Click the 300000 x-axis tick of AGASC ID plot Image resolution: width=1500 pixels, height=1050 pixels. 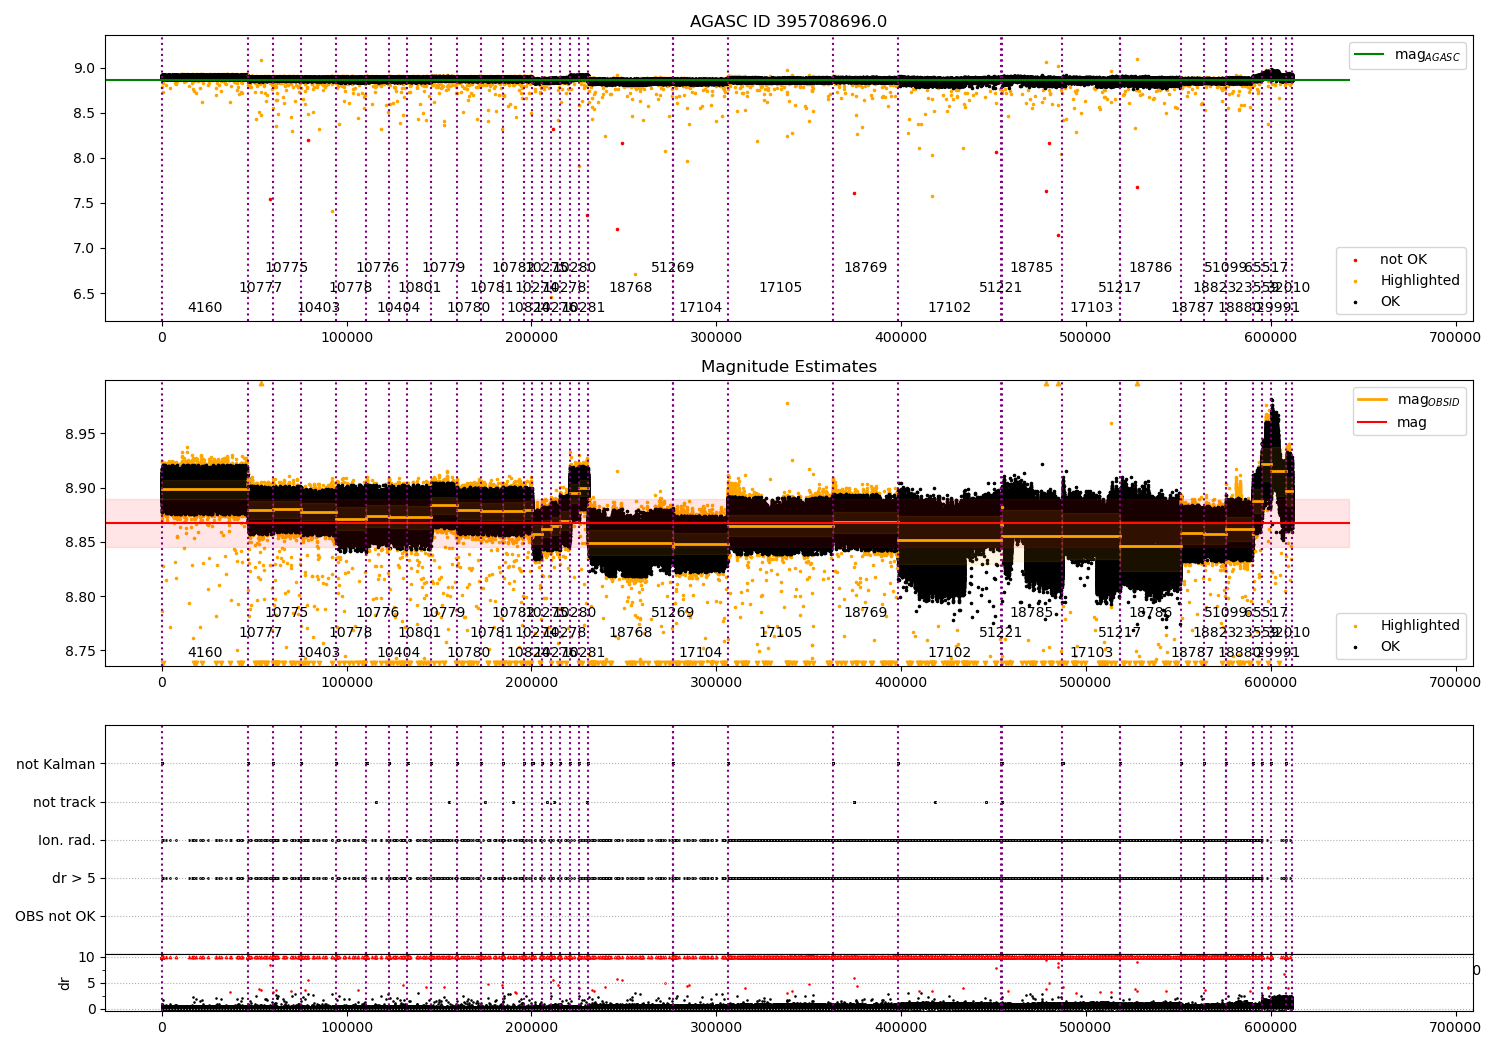pos(716,338)
